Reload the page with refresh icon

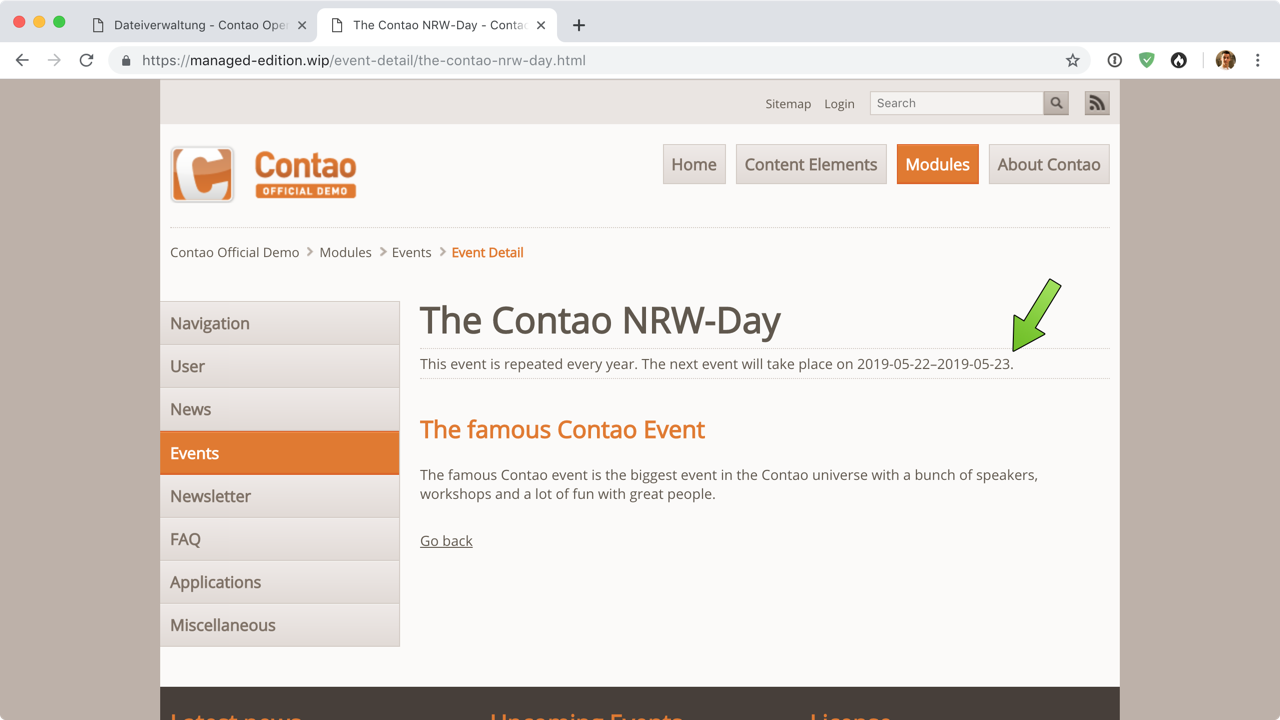(x=87, y=60)
